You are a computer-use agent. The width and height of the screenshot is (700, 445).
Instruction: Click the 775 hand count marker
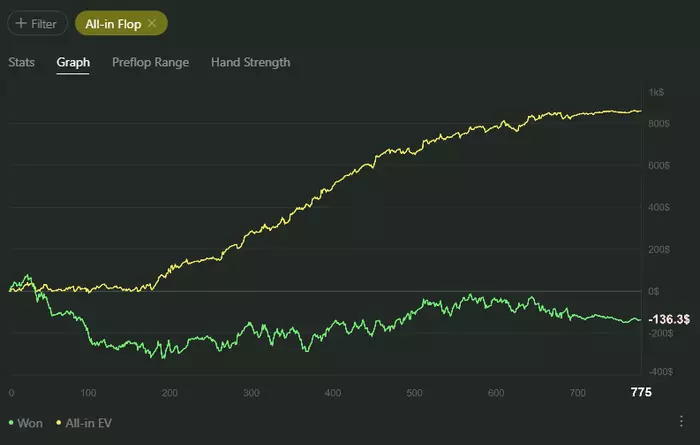pos(641,392)
